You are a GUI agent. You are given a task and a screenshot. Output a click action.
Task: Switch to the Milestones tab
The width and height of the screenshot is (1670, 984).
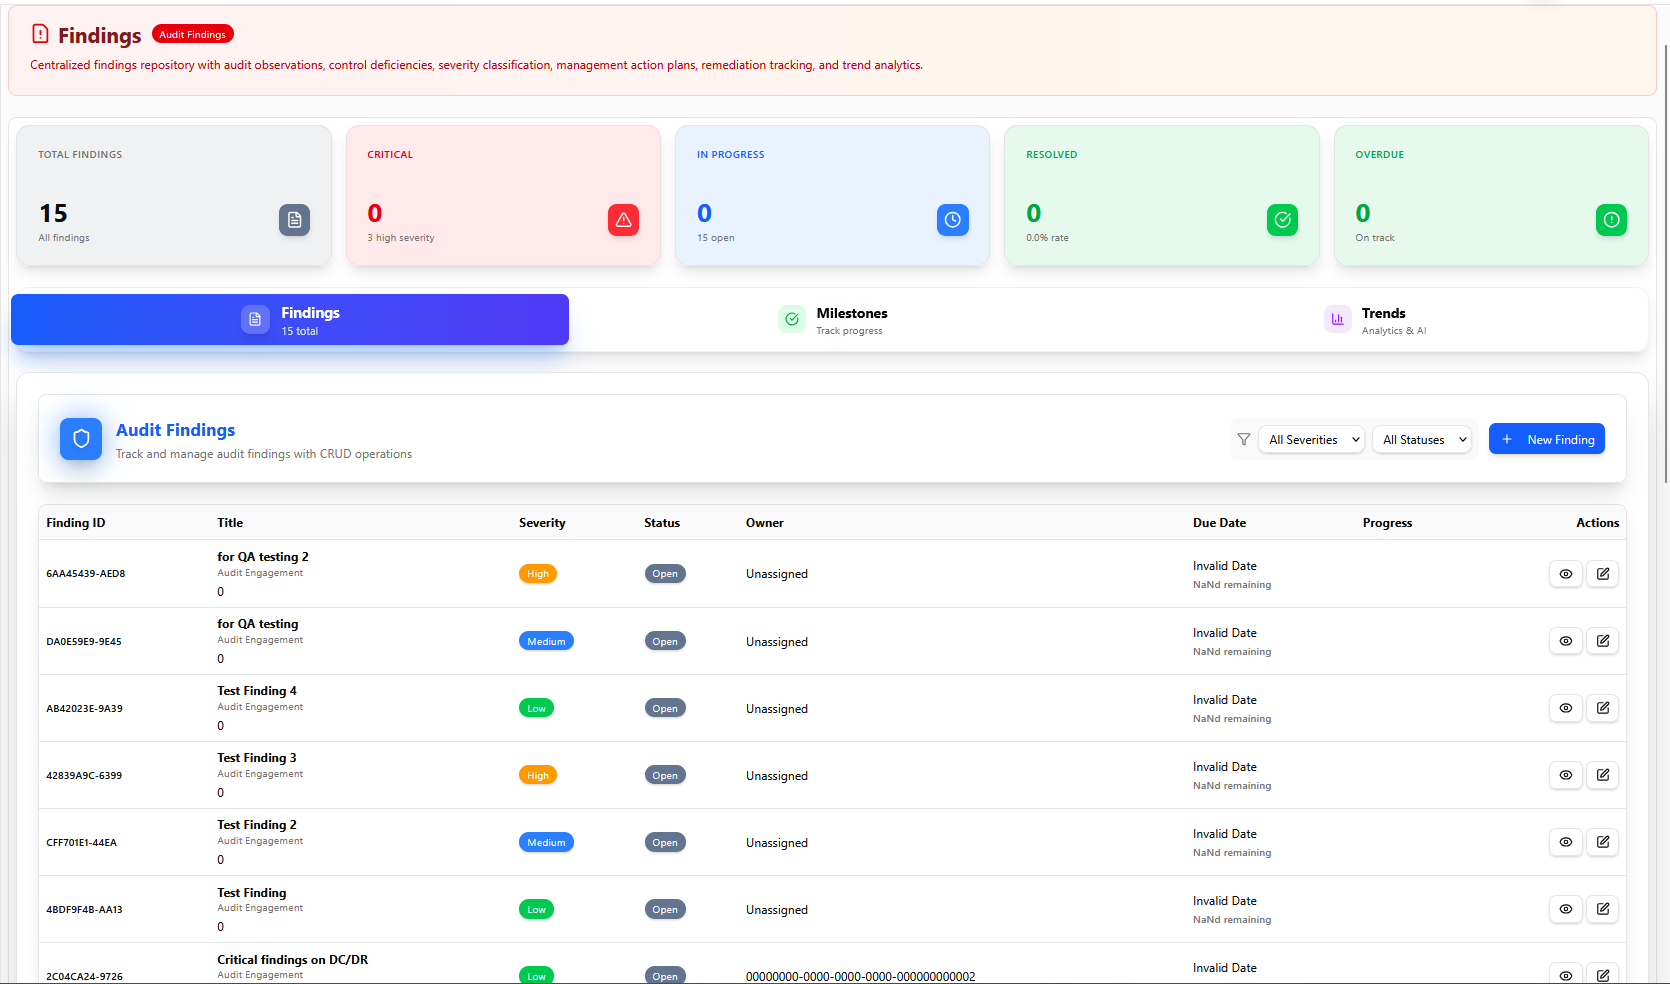[834, 320]
